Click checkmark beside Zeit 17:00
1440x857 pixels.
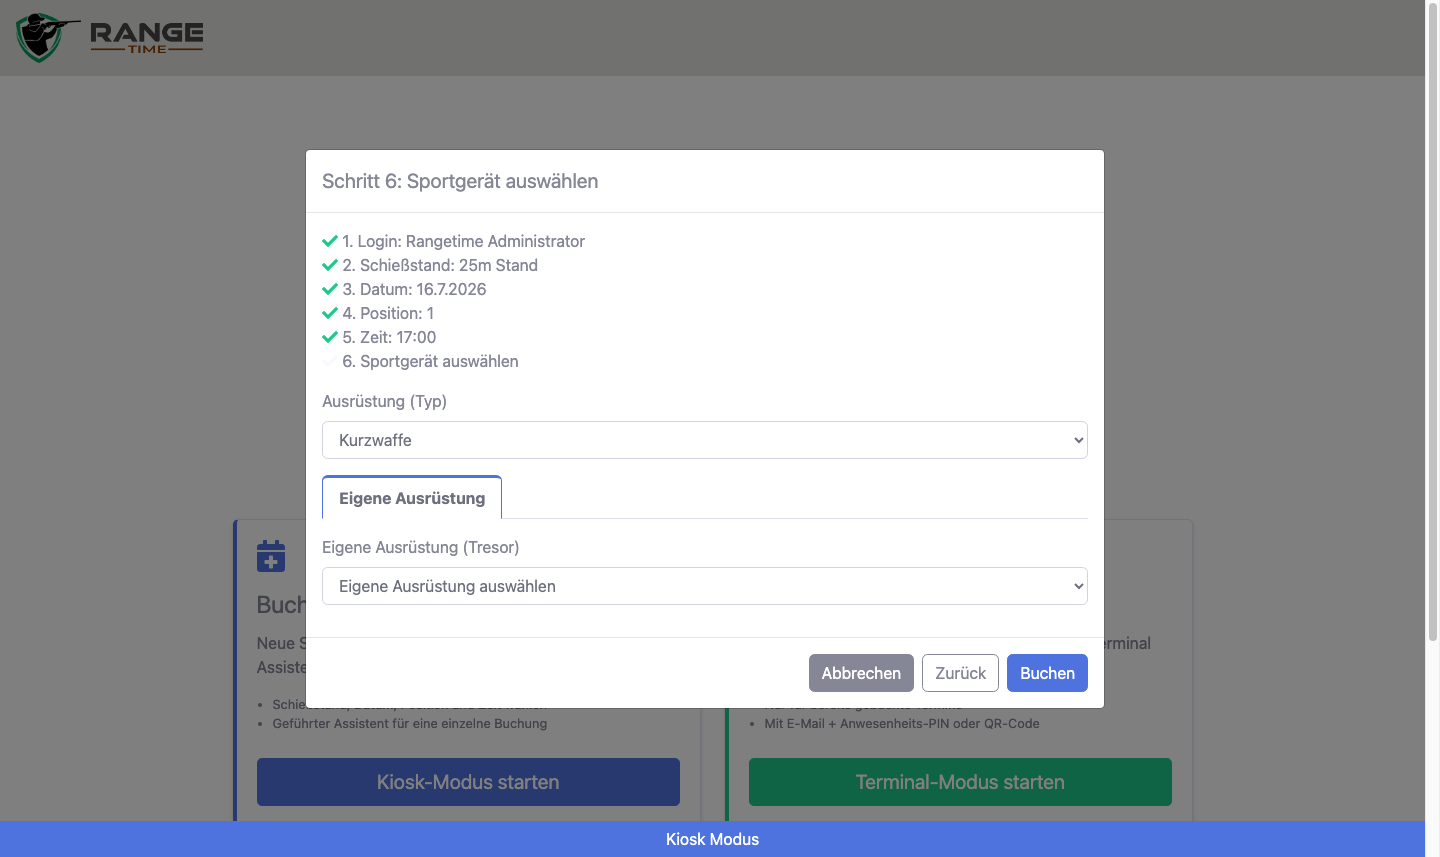tap(330, 337)
